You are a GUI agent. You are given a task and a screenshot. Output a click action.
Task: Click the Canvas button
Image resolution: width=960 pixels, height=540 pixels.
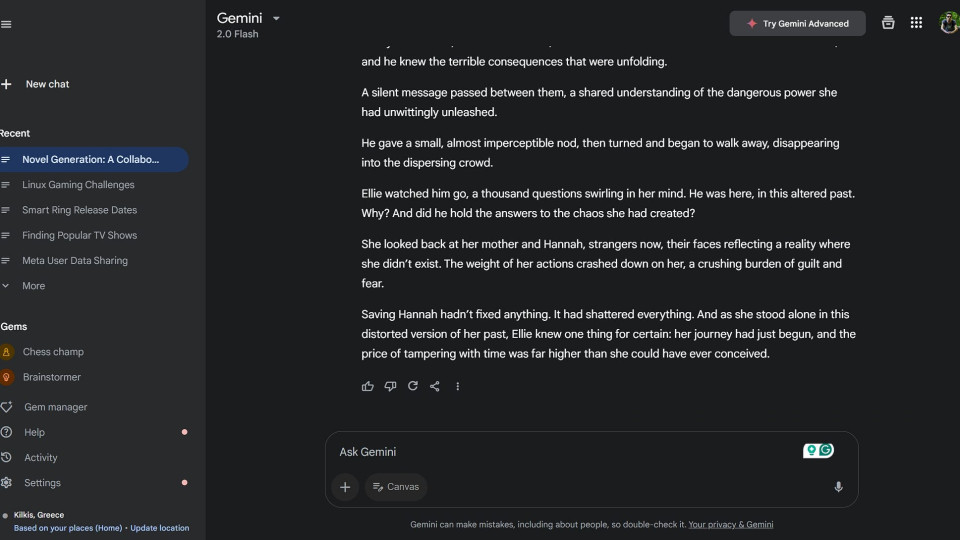[396, 487]
